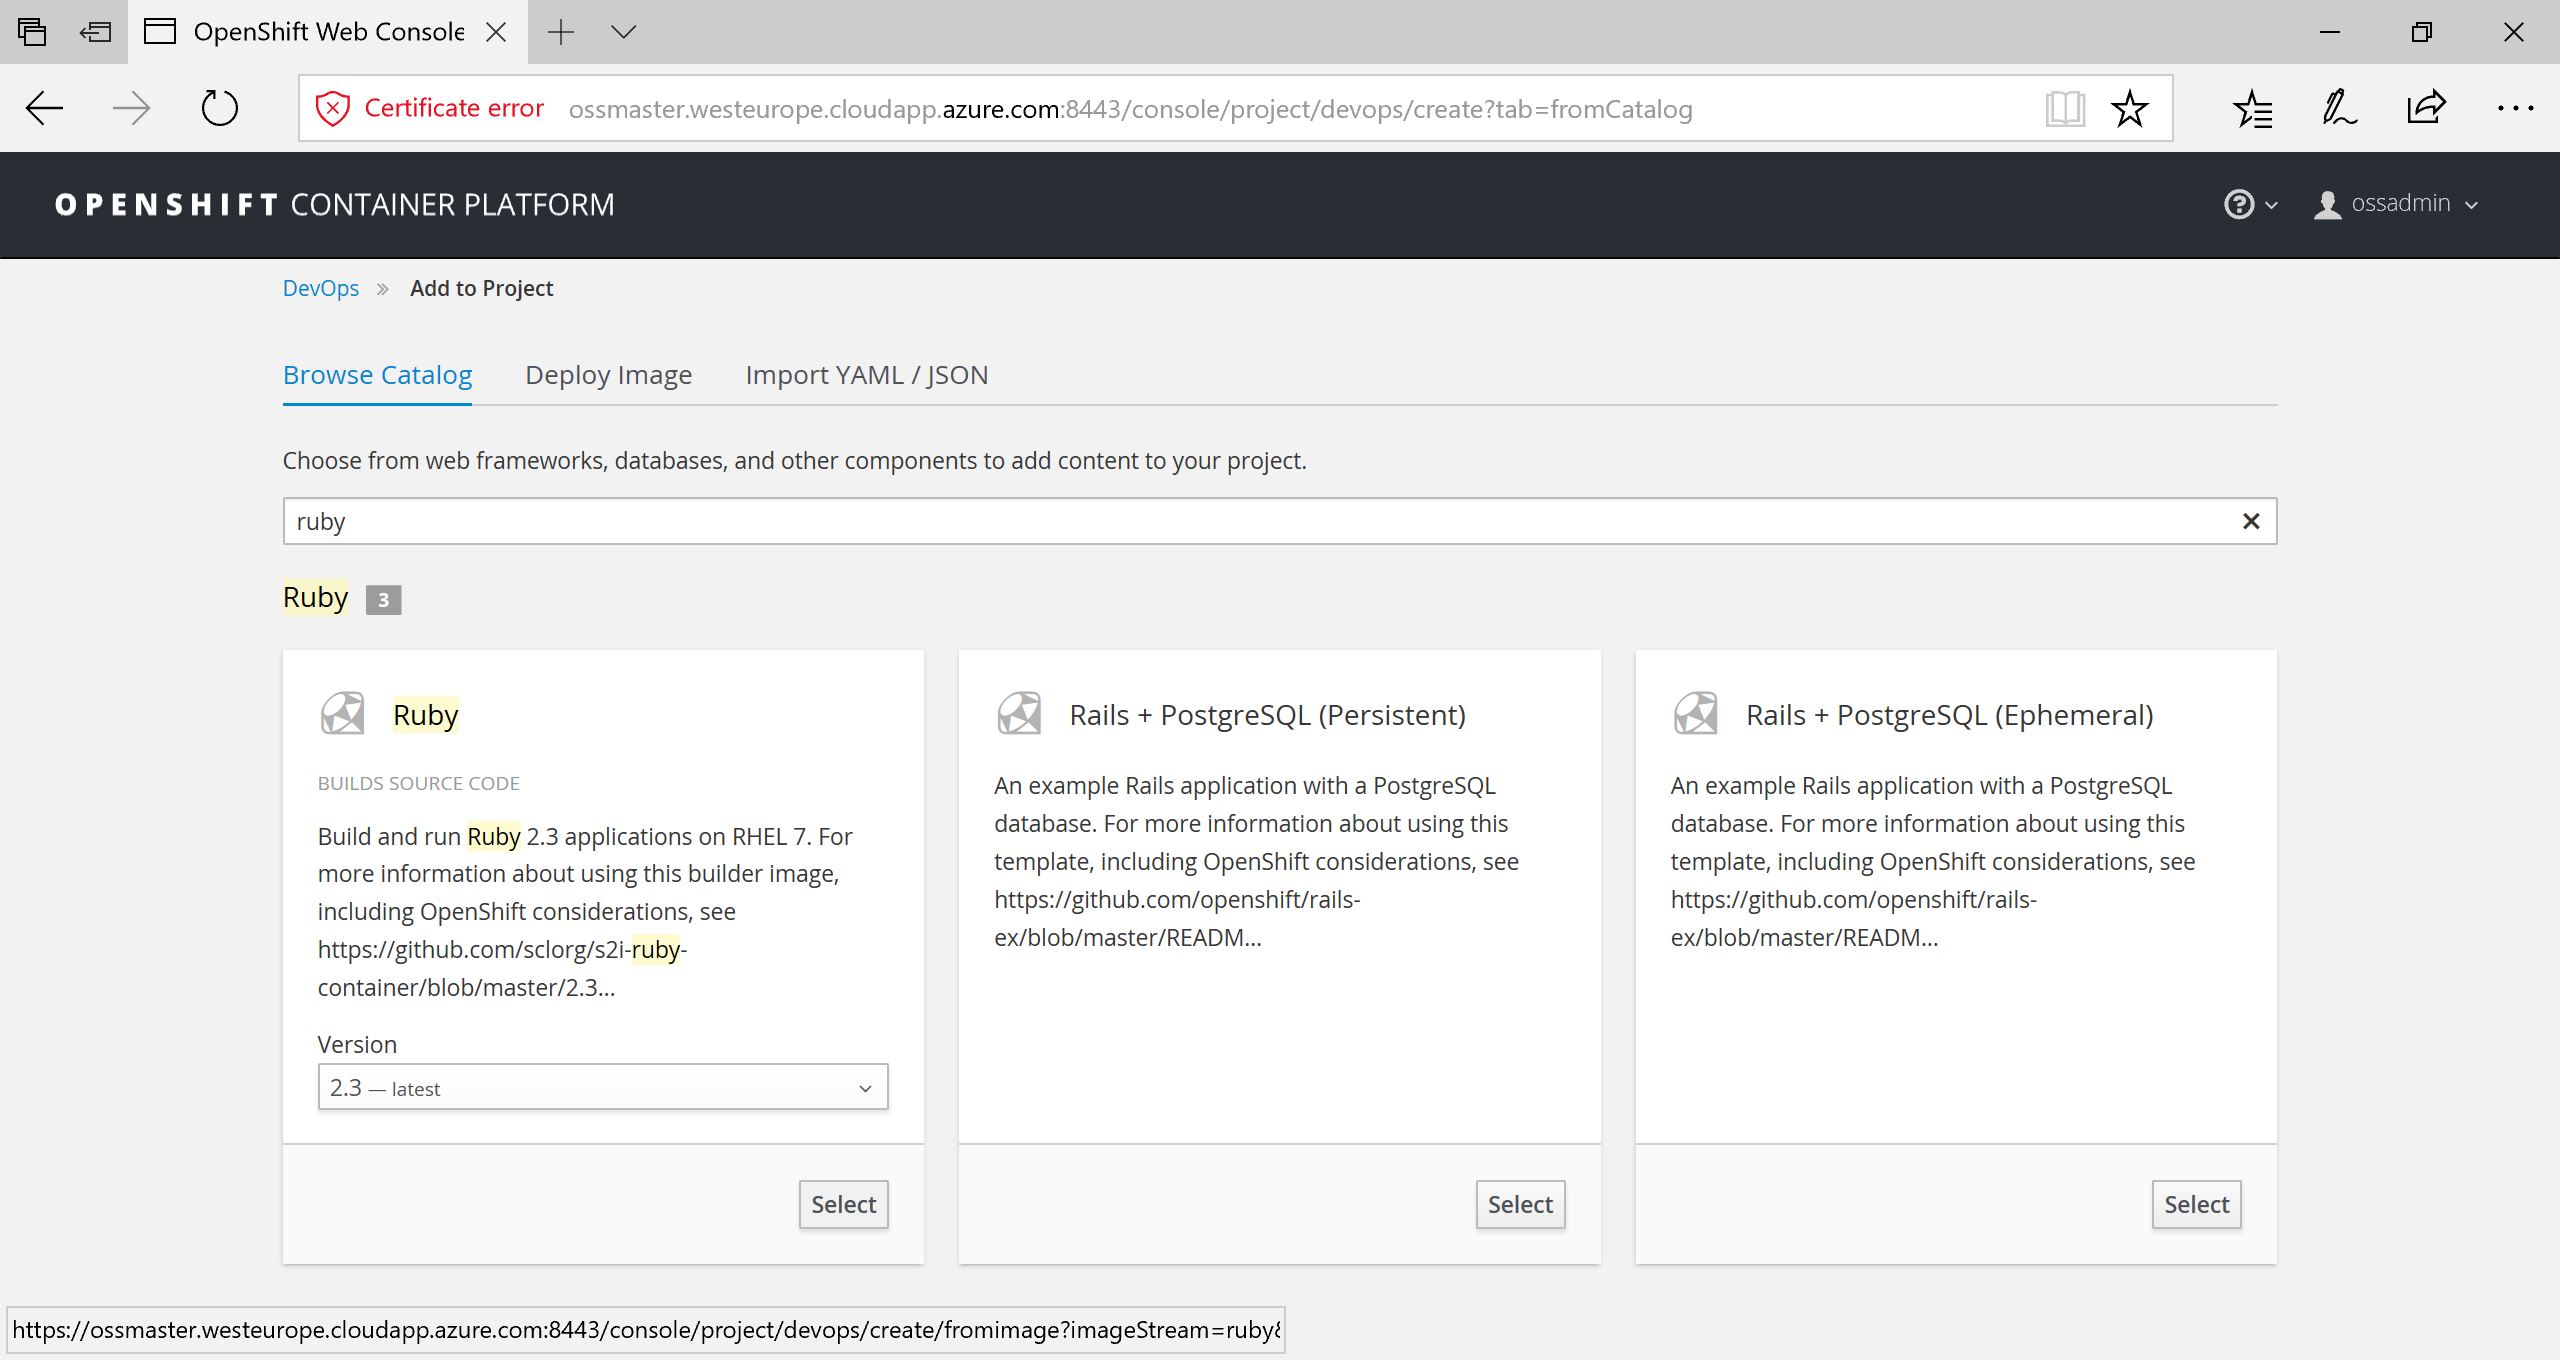This screenshot has height=1360, width=2560.
Task: Go to DevOps project breadcrumb link
Action: point(320,288)
